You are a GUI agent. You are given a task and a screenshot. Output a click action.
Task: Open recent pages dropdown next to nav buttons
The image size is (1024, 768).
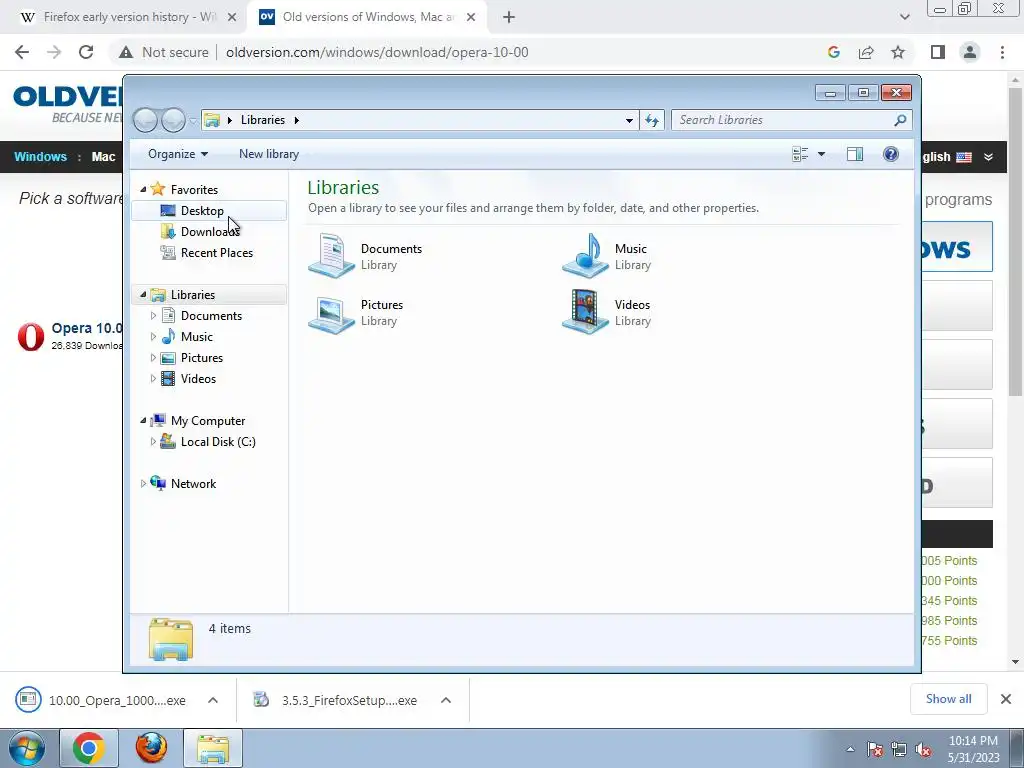coord(193,121)
